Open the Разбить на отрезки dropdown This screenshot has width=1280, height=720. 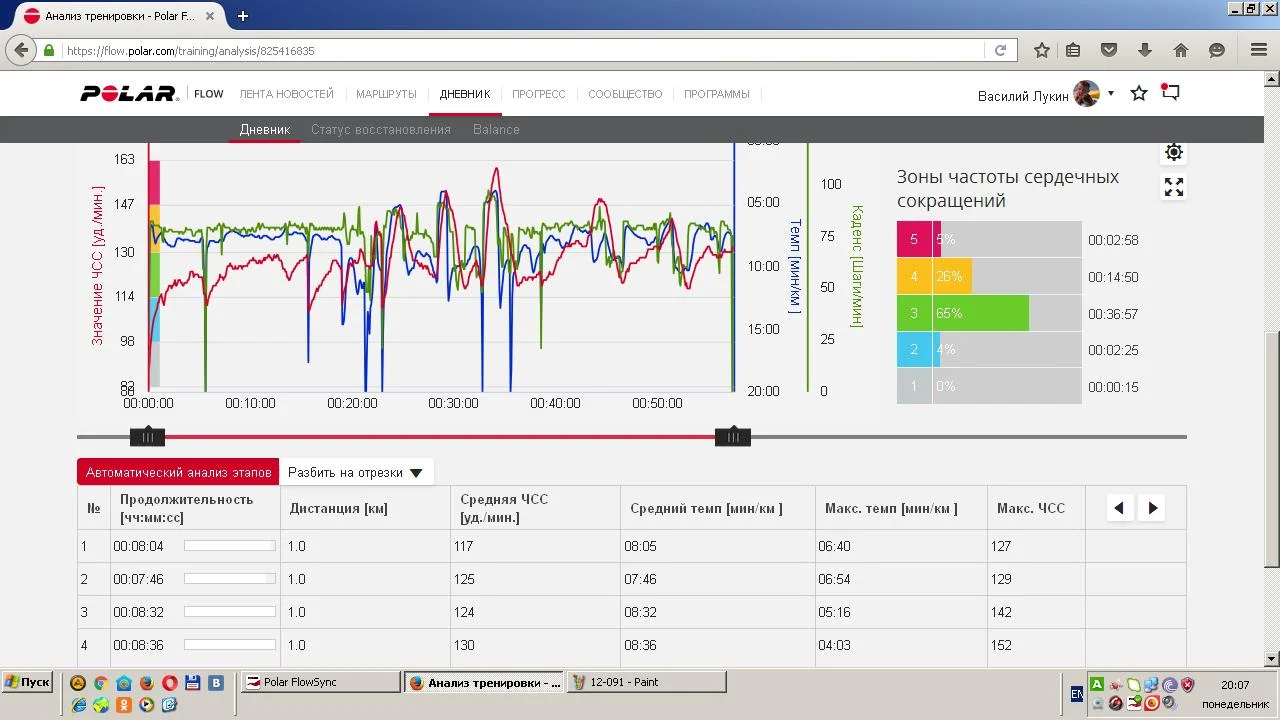(355, 473)
